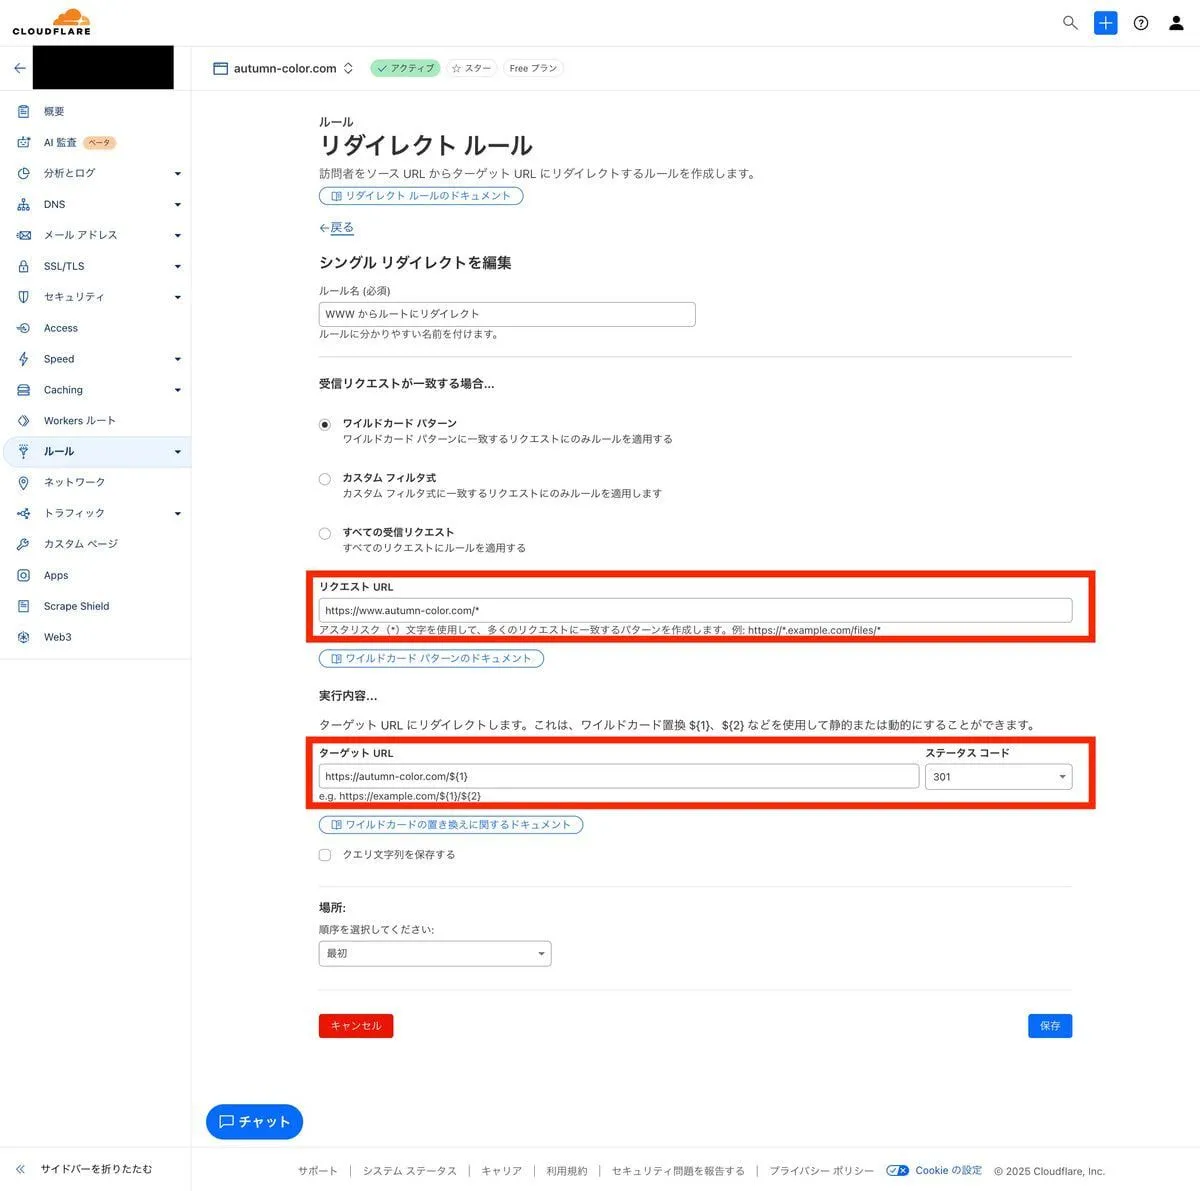Click the search magnifier icon in header
Viewport: 1200px width, 1191px height.
pyautogui.click(x=1070, y=23)
